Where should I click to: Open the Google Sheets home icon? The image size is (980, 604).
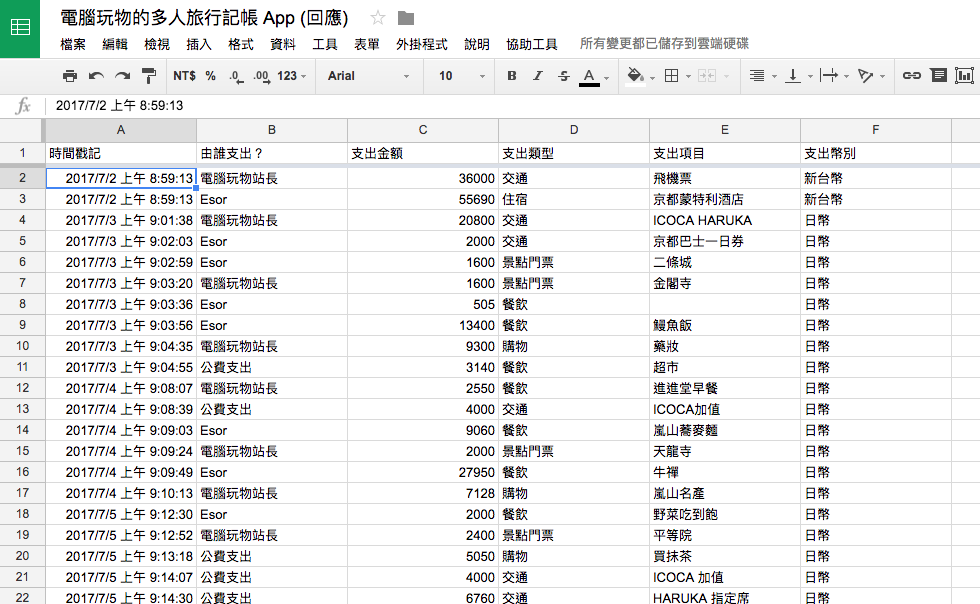(x=20, y=28)
